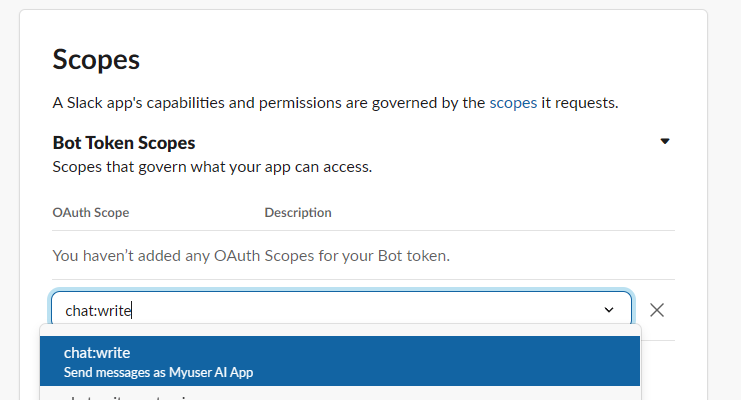Viewport: 741px width, 400px height.
Task: Click the divider row under the column headers
Action: click(x=363, y=231)
